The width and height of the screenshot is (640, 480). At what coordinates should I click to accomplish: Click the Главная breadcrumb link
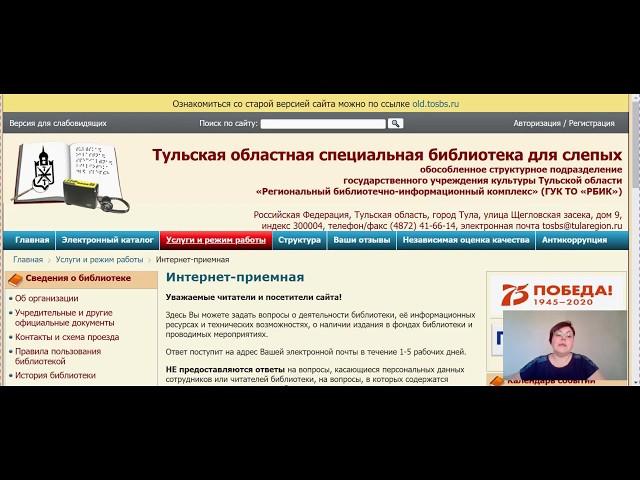(x=28, y=260)
